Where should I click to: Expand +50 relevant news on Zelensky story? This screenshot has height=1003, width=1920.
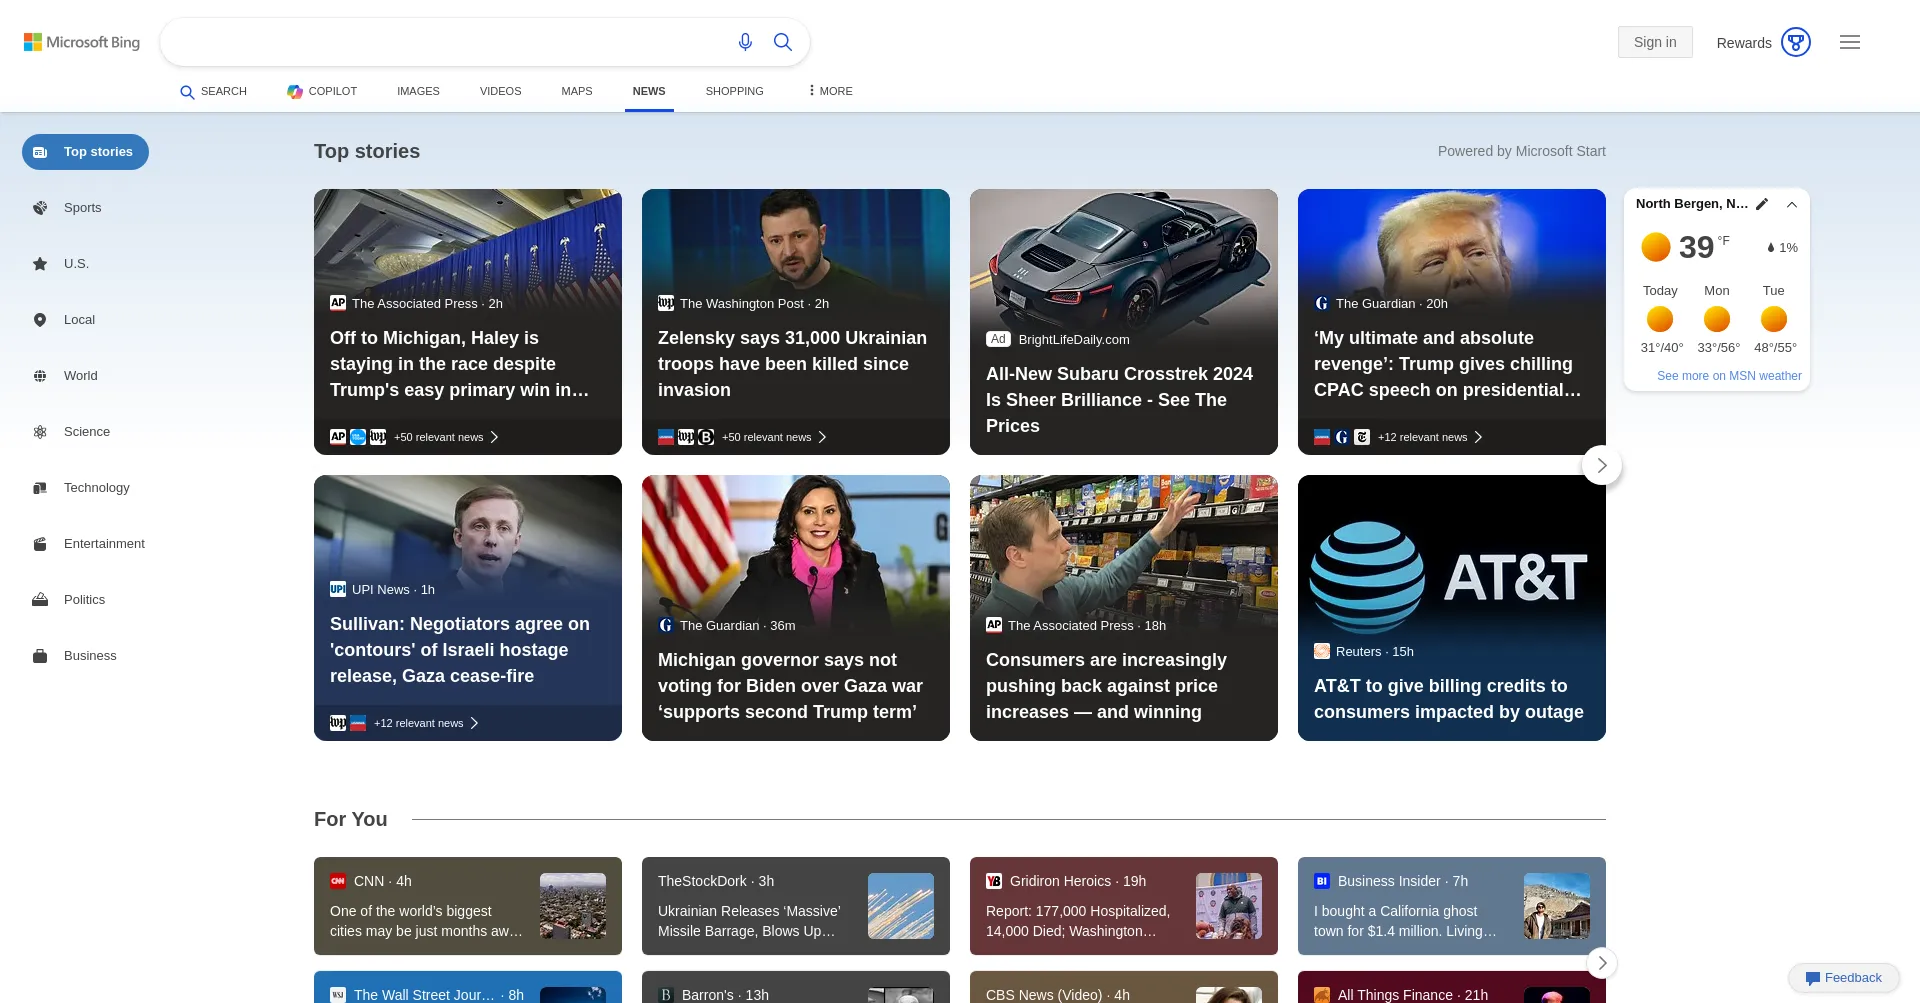pos(774,437)
